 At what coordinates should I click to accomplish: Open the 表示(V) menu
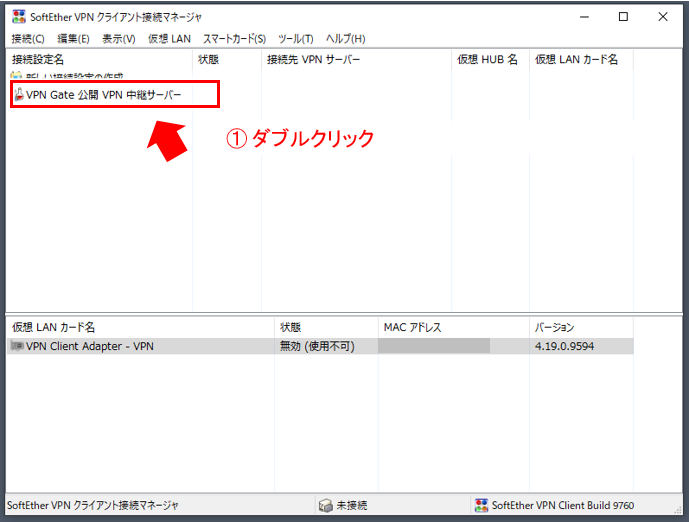(119, 39)
